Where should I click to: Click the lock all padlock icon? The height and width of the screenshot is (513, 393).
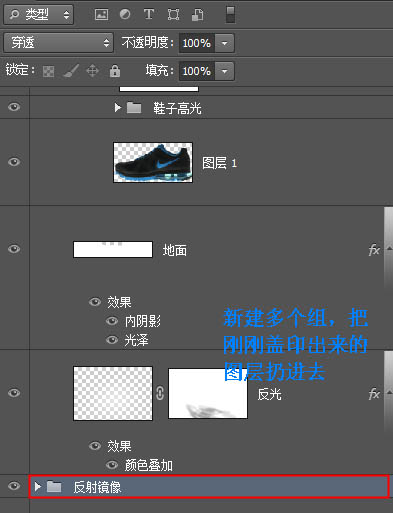pos(115,70)
